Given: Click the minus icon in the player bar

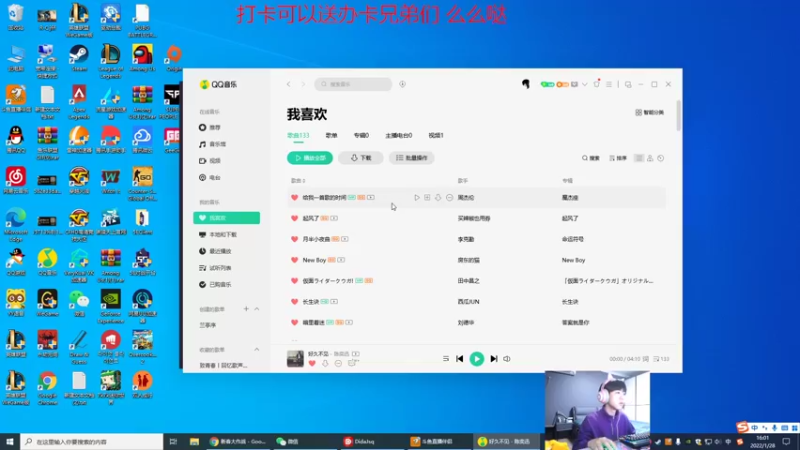Looking at the screenshot, I should coord(338,363).
